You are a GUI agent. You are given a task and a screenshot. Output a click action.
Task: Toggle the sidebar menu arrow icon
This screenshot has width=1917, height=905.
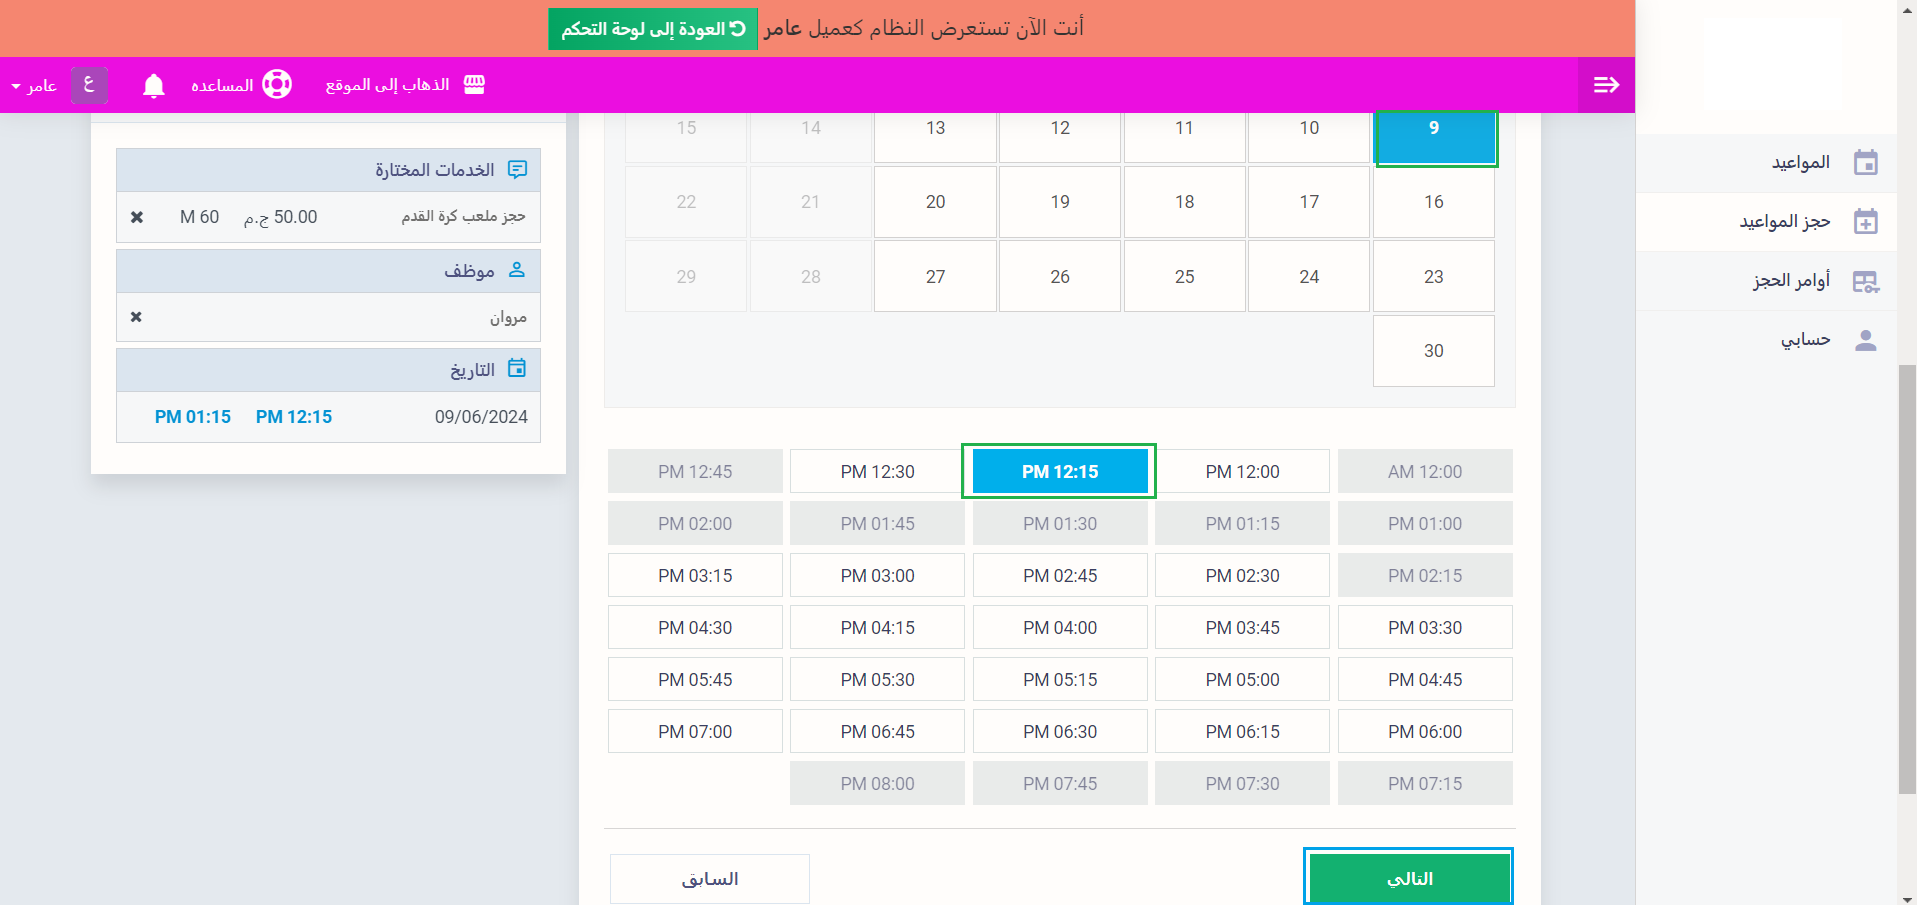pos(1606,85)
